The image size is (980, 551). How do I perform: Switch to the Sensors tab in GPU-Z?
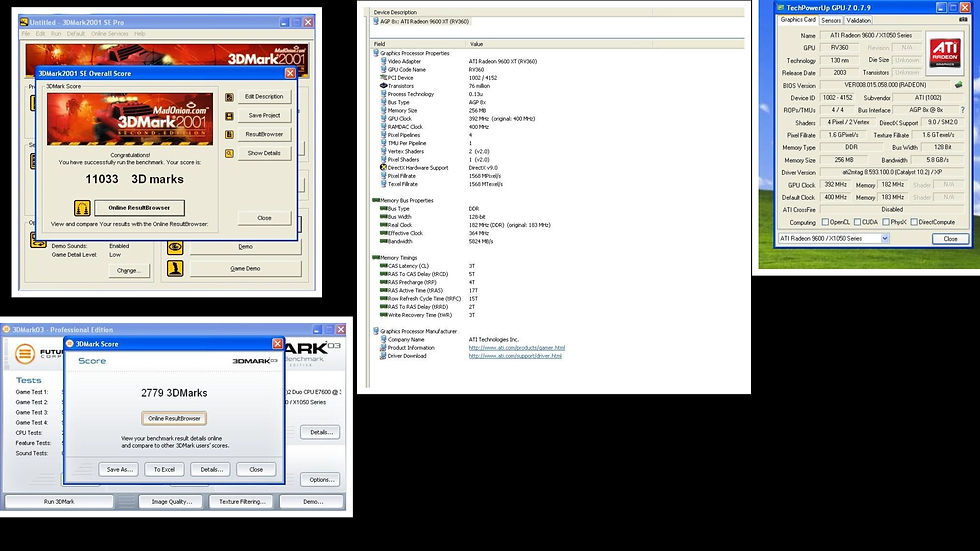pos(831,20)
